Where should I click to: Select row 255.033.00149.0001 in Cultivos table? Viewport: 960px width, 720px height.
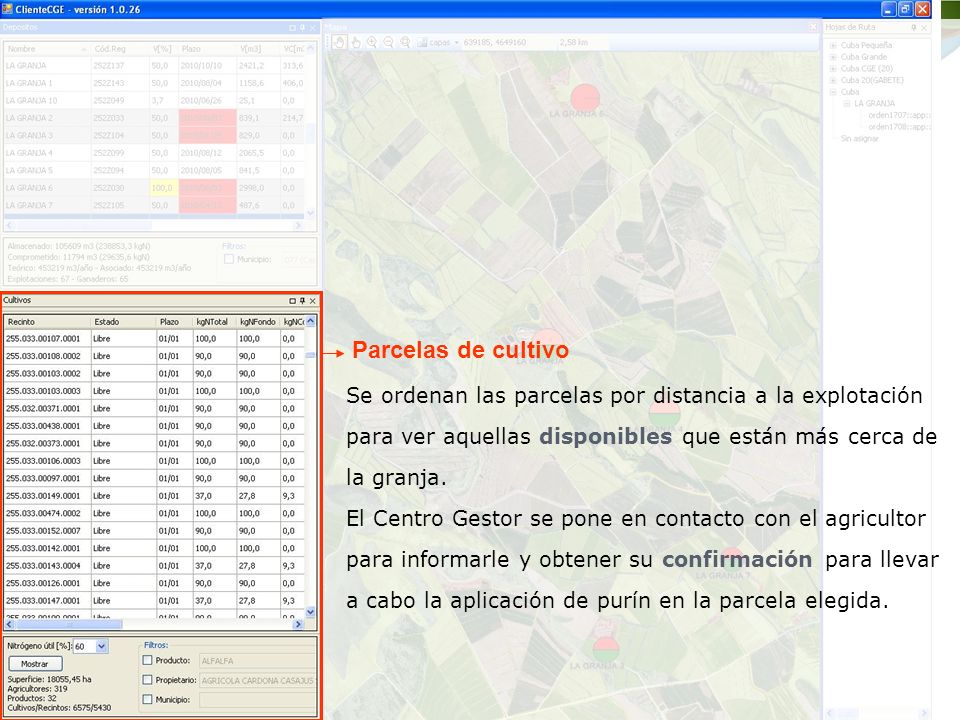tap(154, 496)
